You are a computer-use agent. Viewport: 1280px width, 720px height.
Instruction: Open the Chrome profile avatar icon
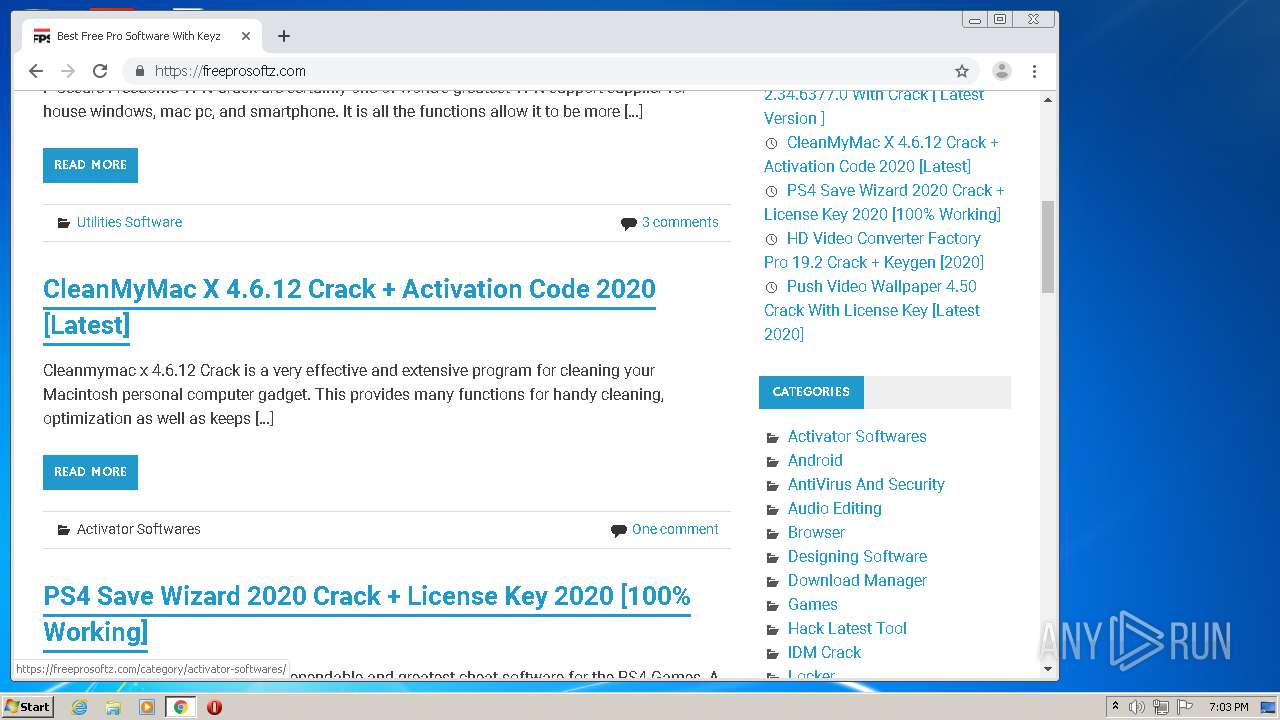click(1001, 71)
